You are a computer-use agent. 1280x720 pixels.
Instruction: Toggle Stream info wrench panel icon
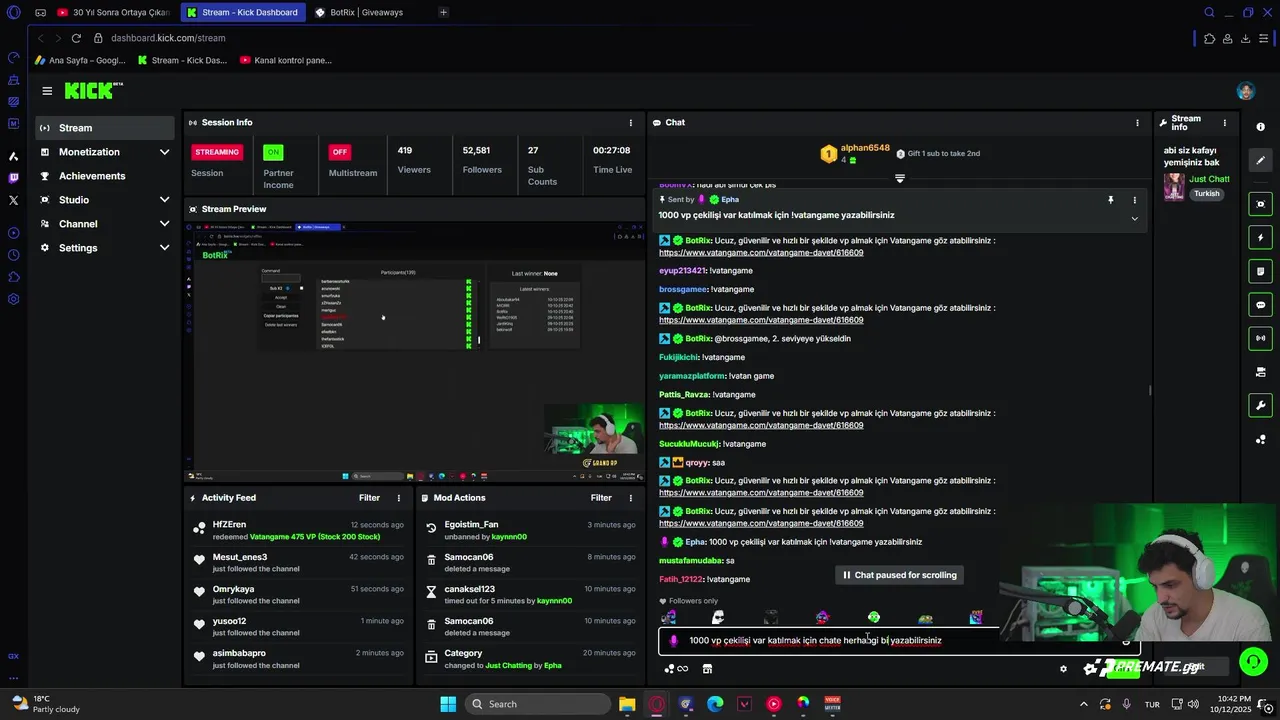click(x=1260, y=405)
